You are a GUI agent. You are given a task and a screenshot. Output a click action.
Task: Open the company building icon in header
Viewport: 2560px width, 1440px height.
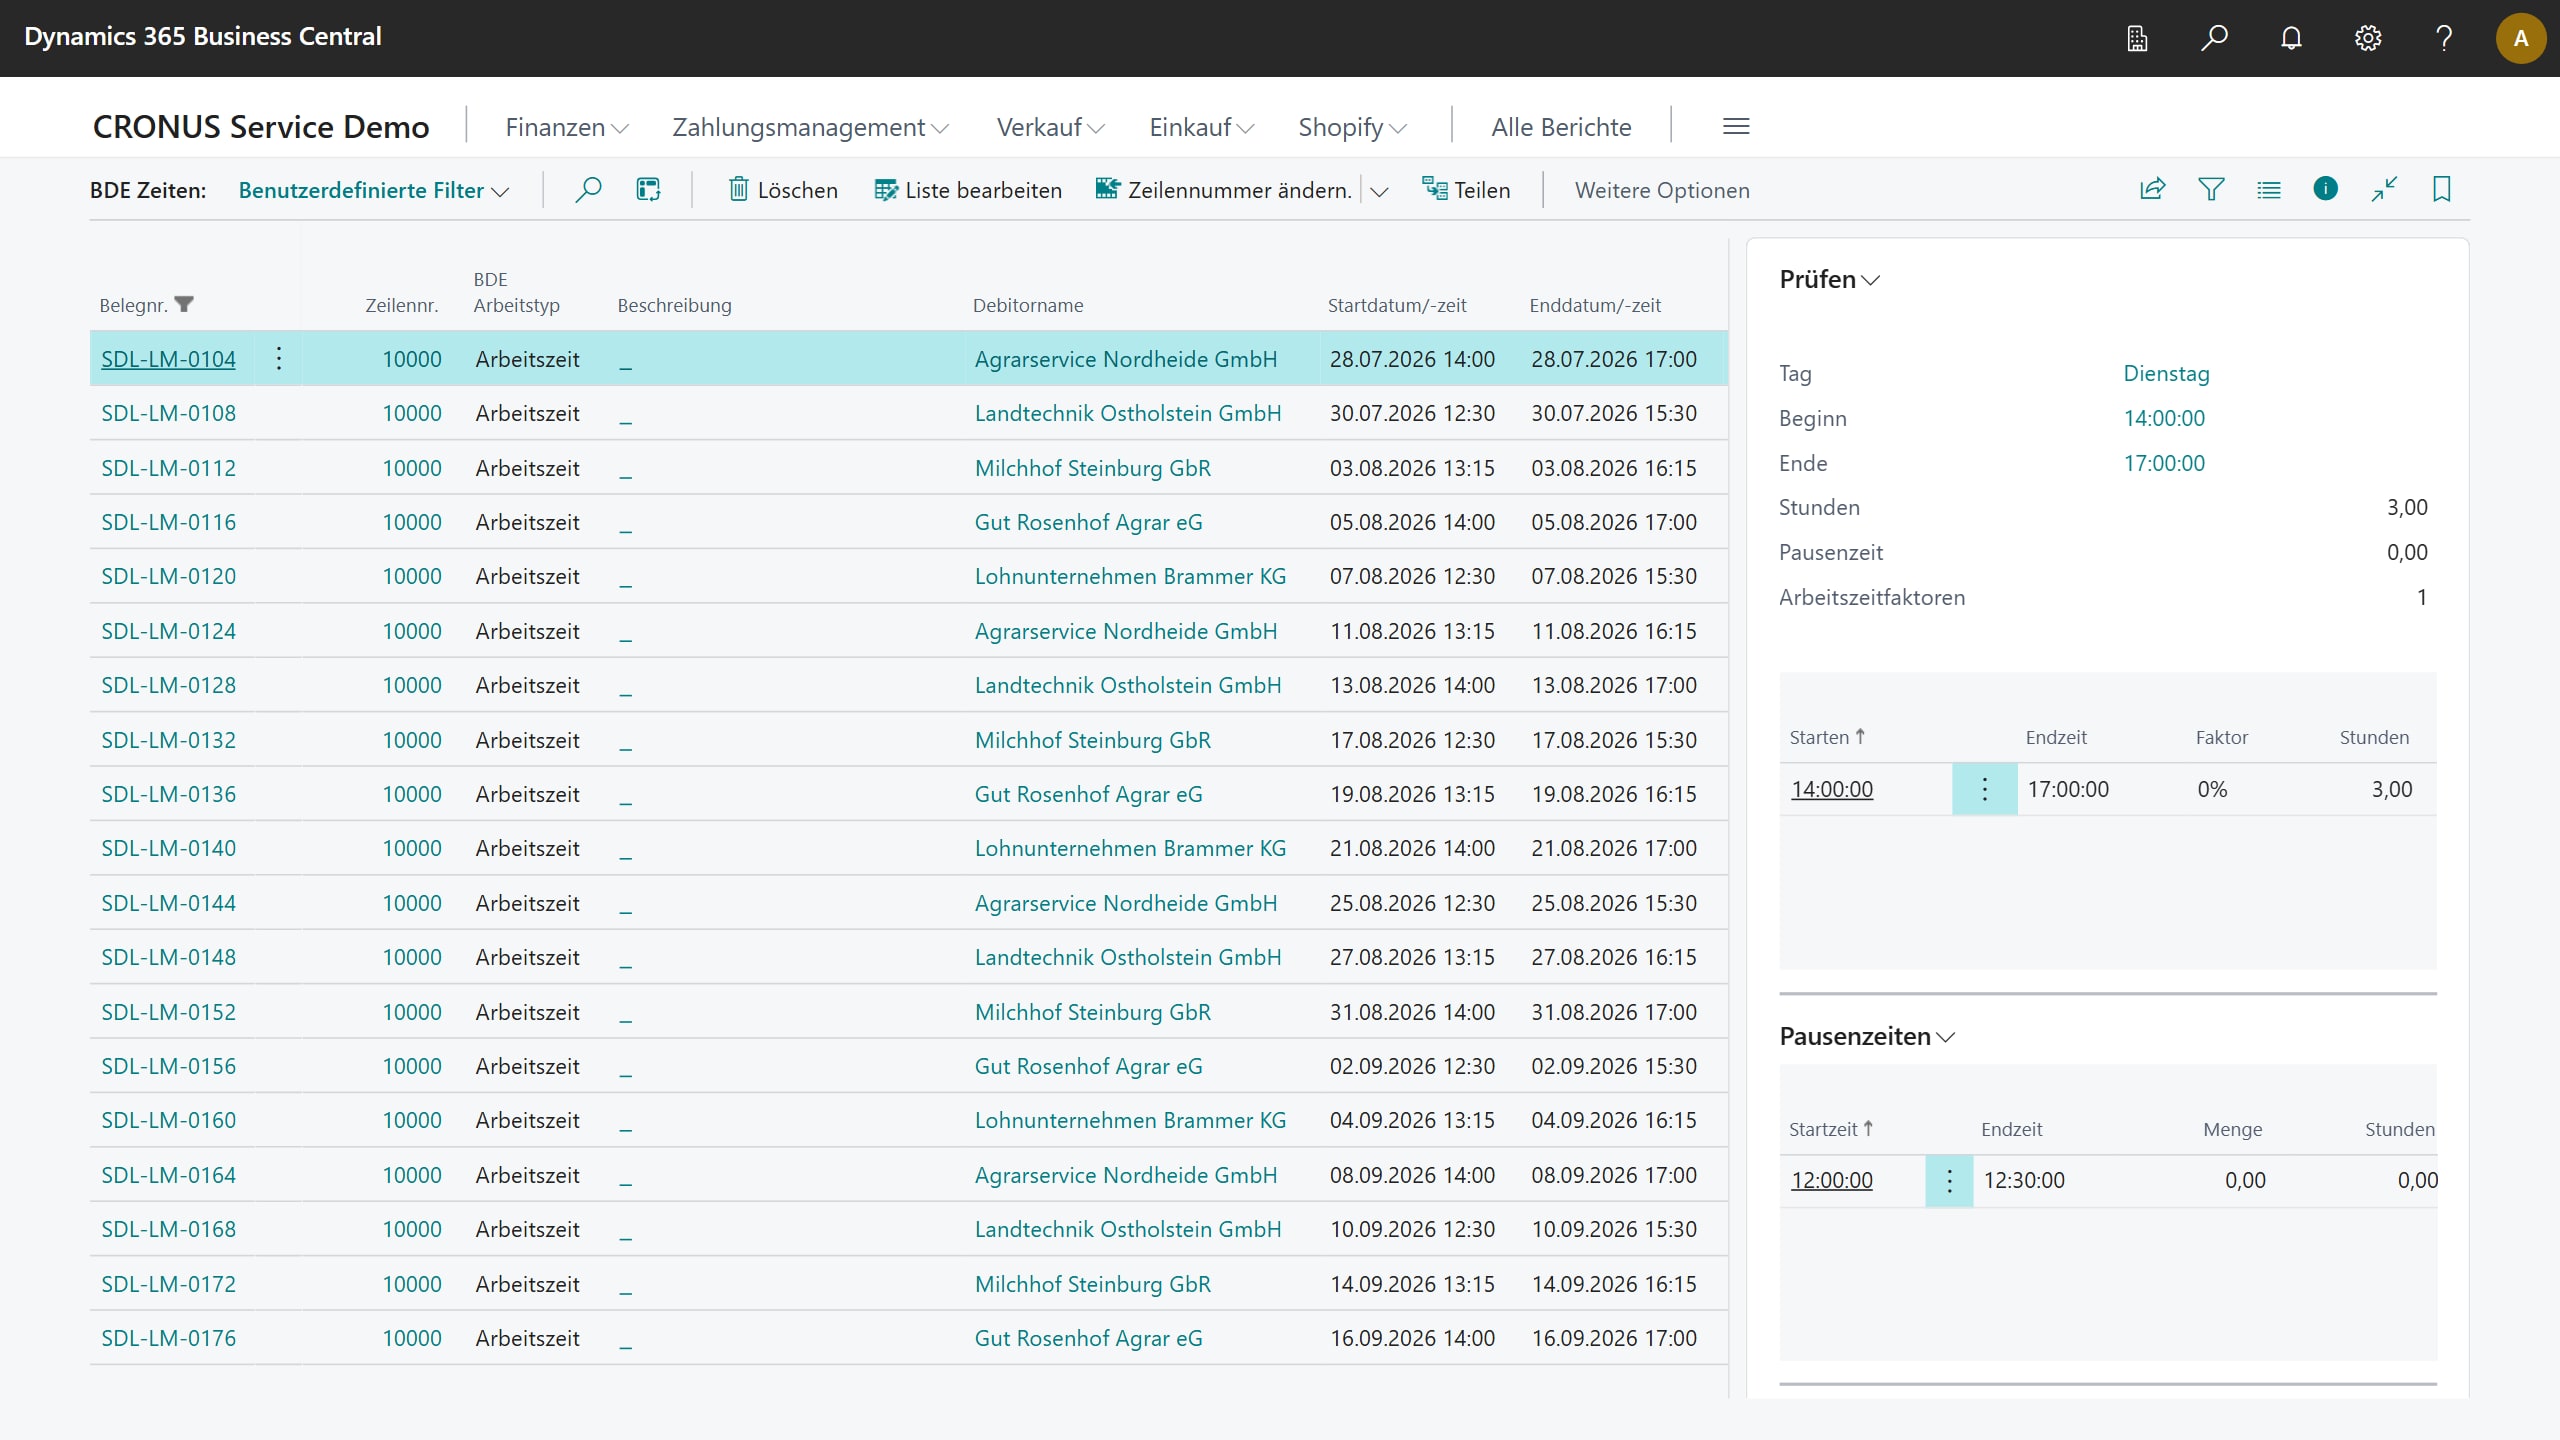point(2137,38)
